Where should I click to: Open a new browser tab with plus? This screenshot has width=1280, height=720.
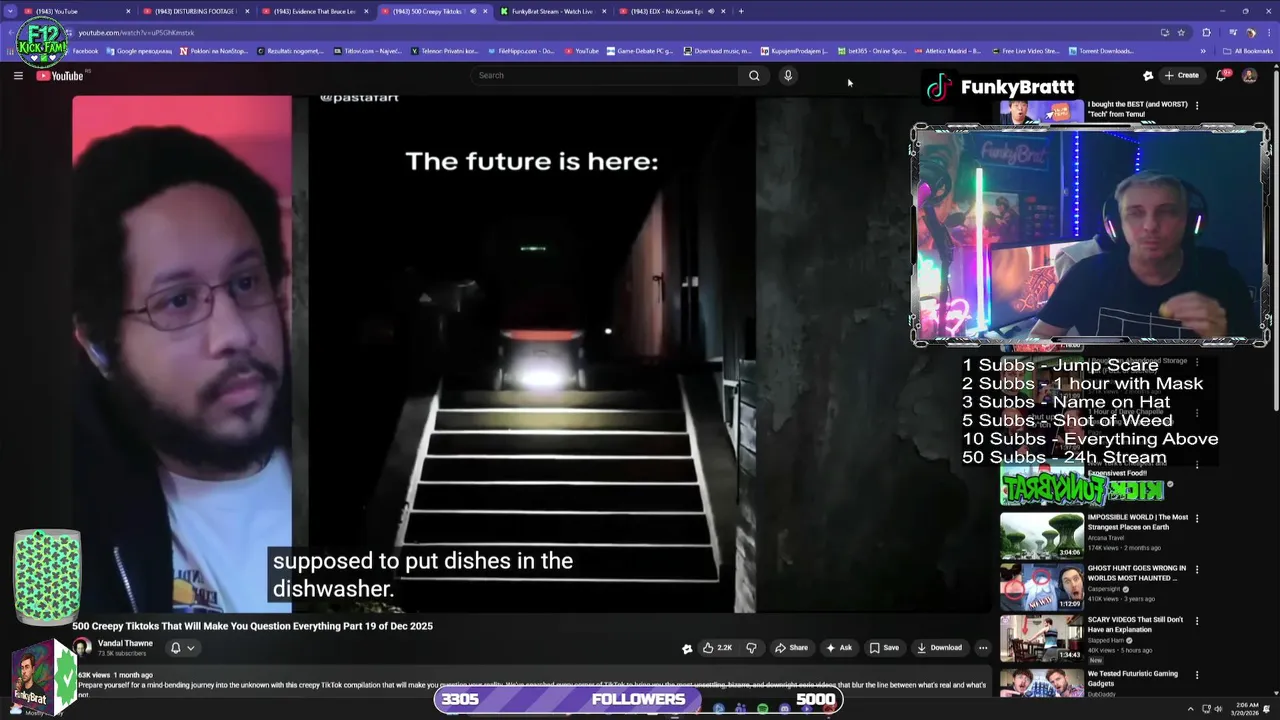pyautogui.click(x=741, y=11)
